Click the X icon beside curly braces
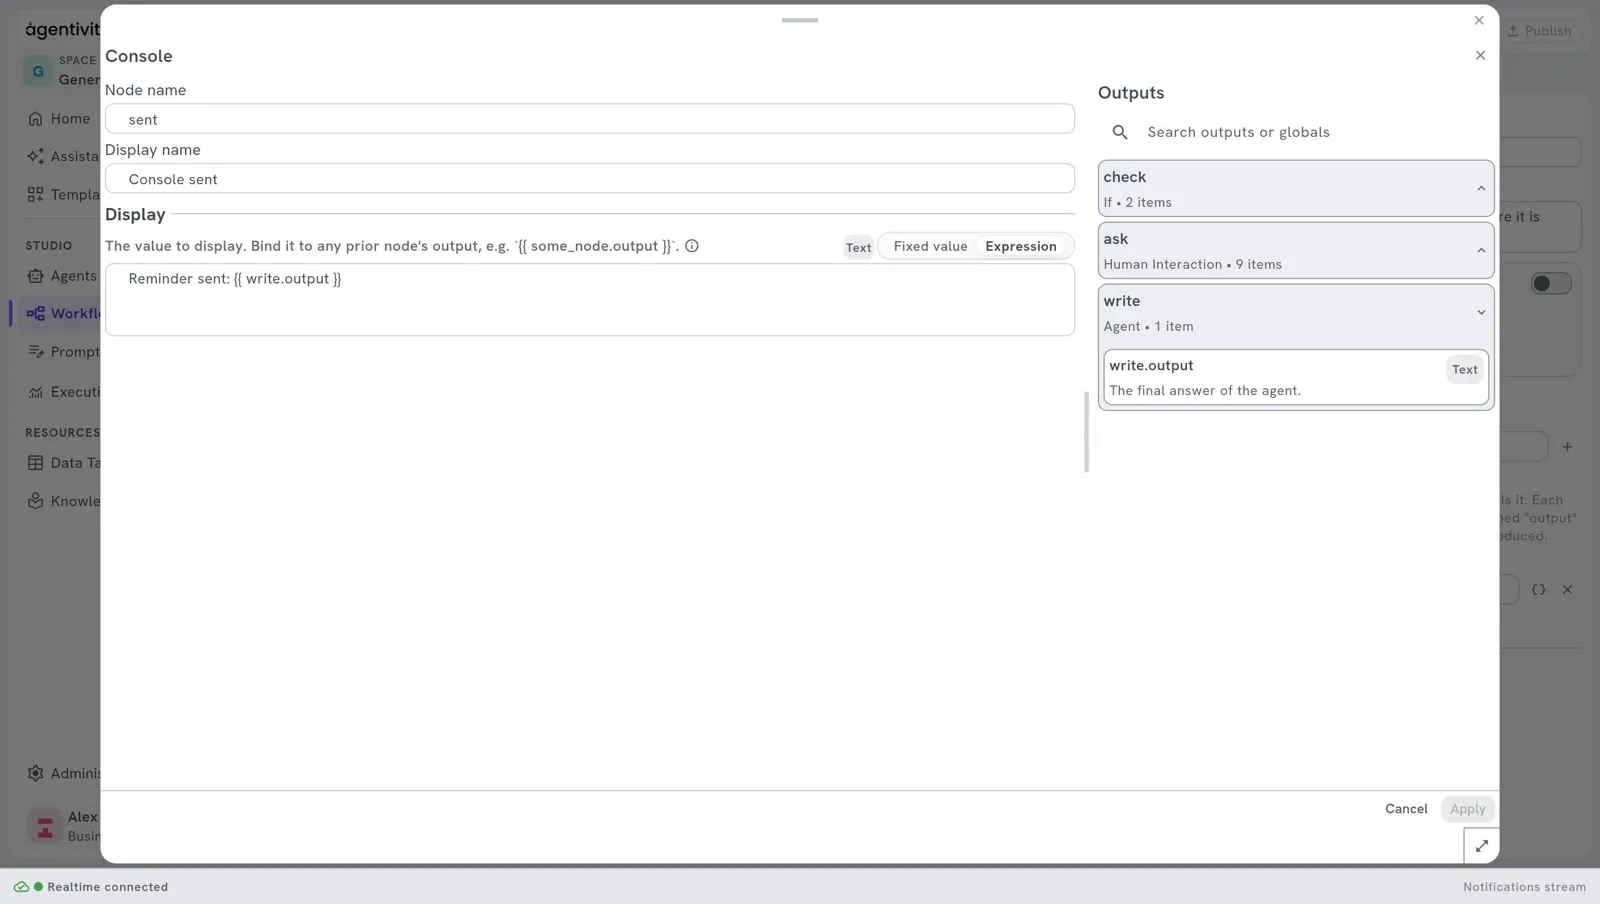The height and width of the screenshot is (904, 1600). [1567, 590]
